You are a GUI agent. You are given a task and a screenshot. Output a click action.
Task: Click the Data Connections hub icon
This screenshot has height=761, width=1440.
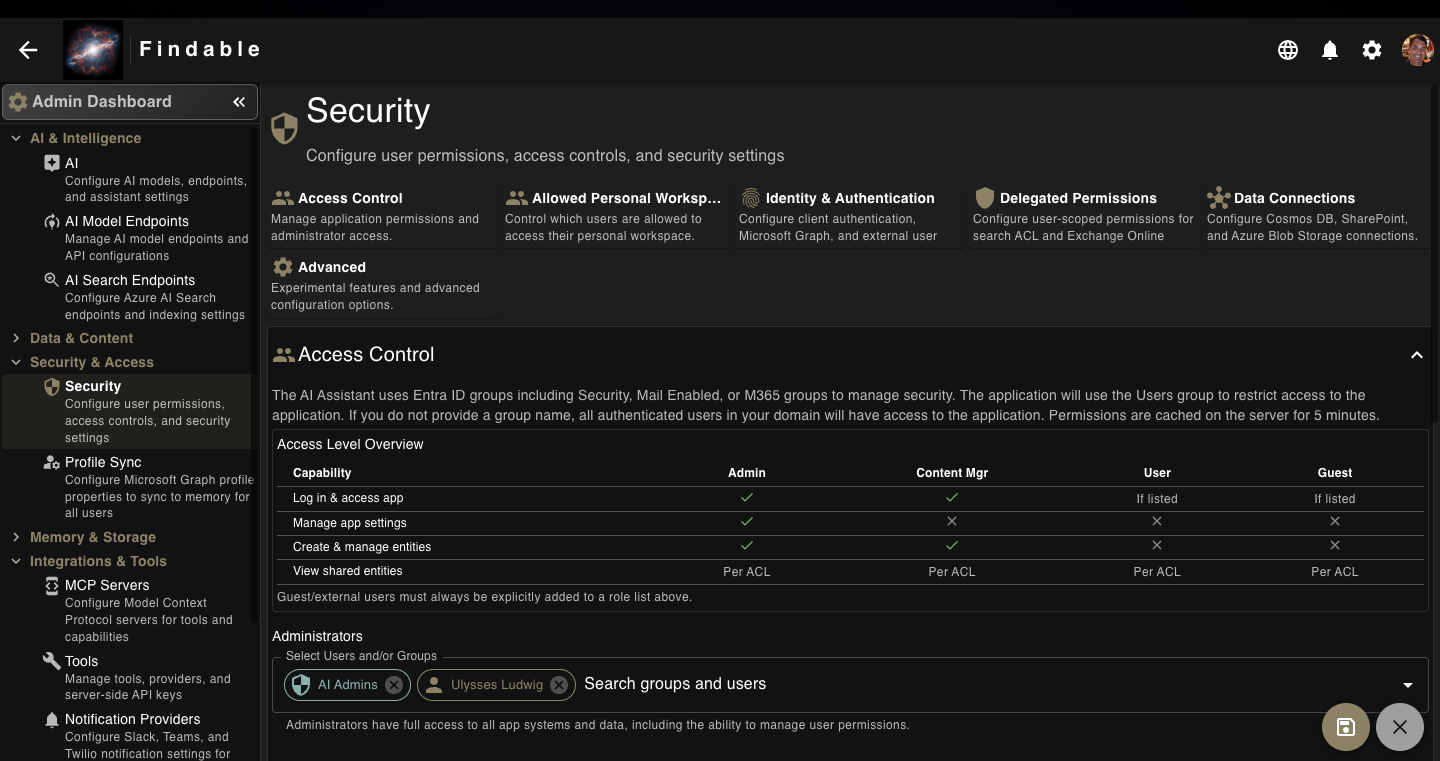(1219, 198)
